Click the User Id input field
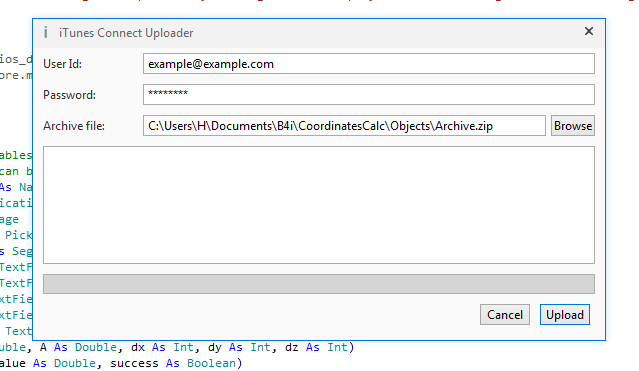Image resolution: width=639 pixels, height=371 pixels. pyautogui.click(x=368, y=64)
